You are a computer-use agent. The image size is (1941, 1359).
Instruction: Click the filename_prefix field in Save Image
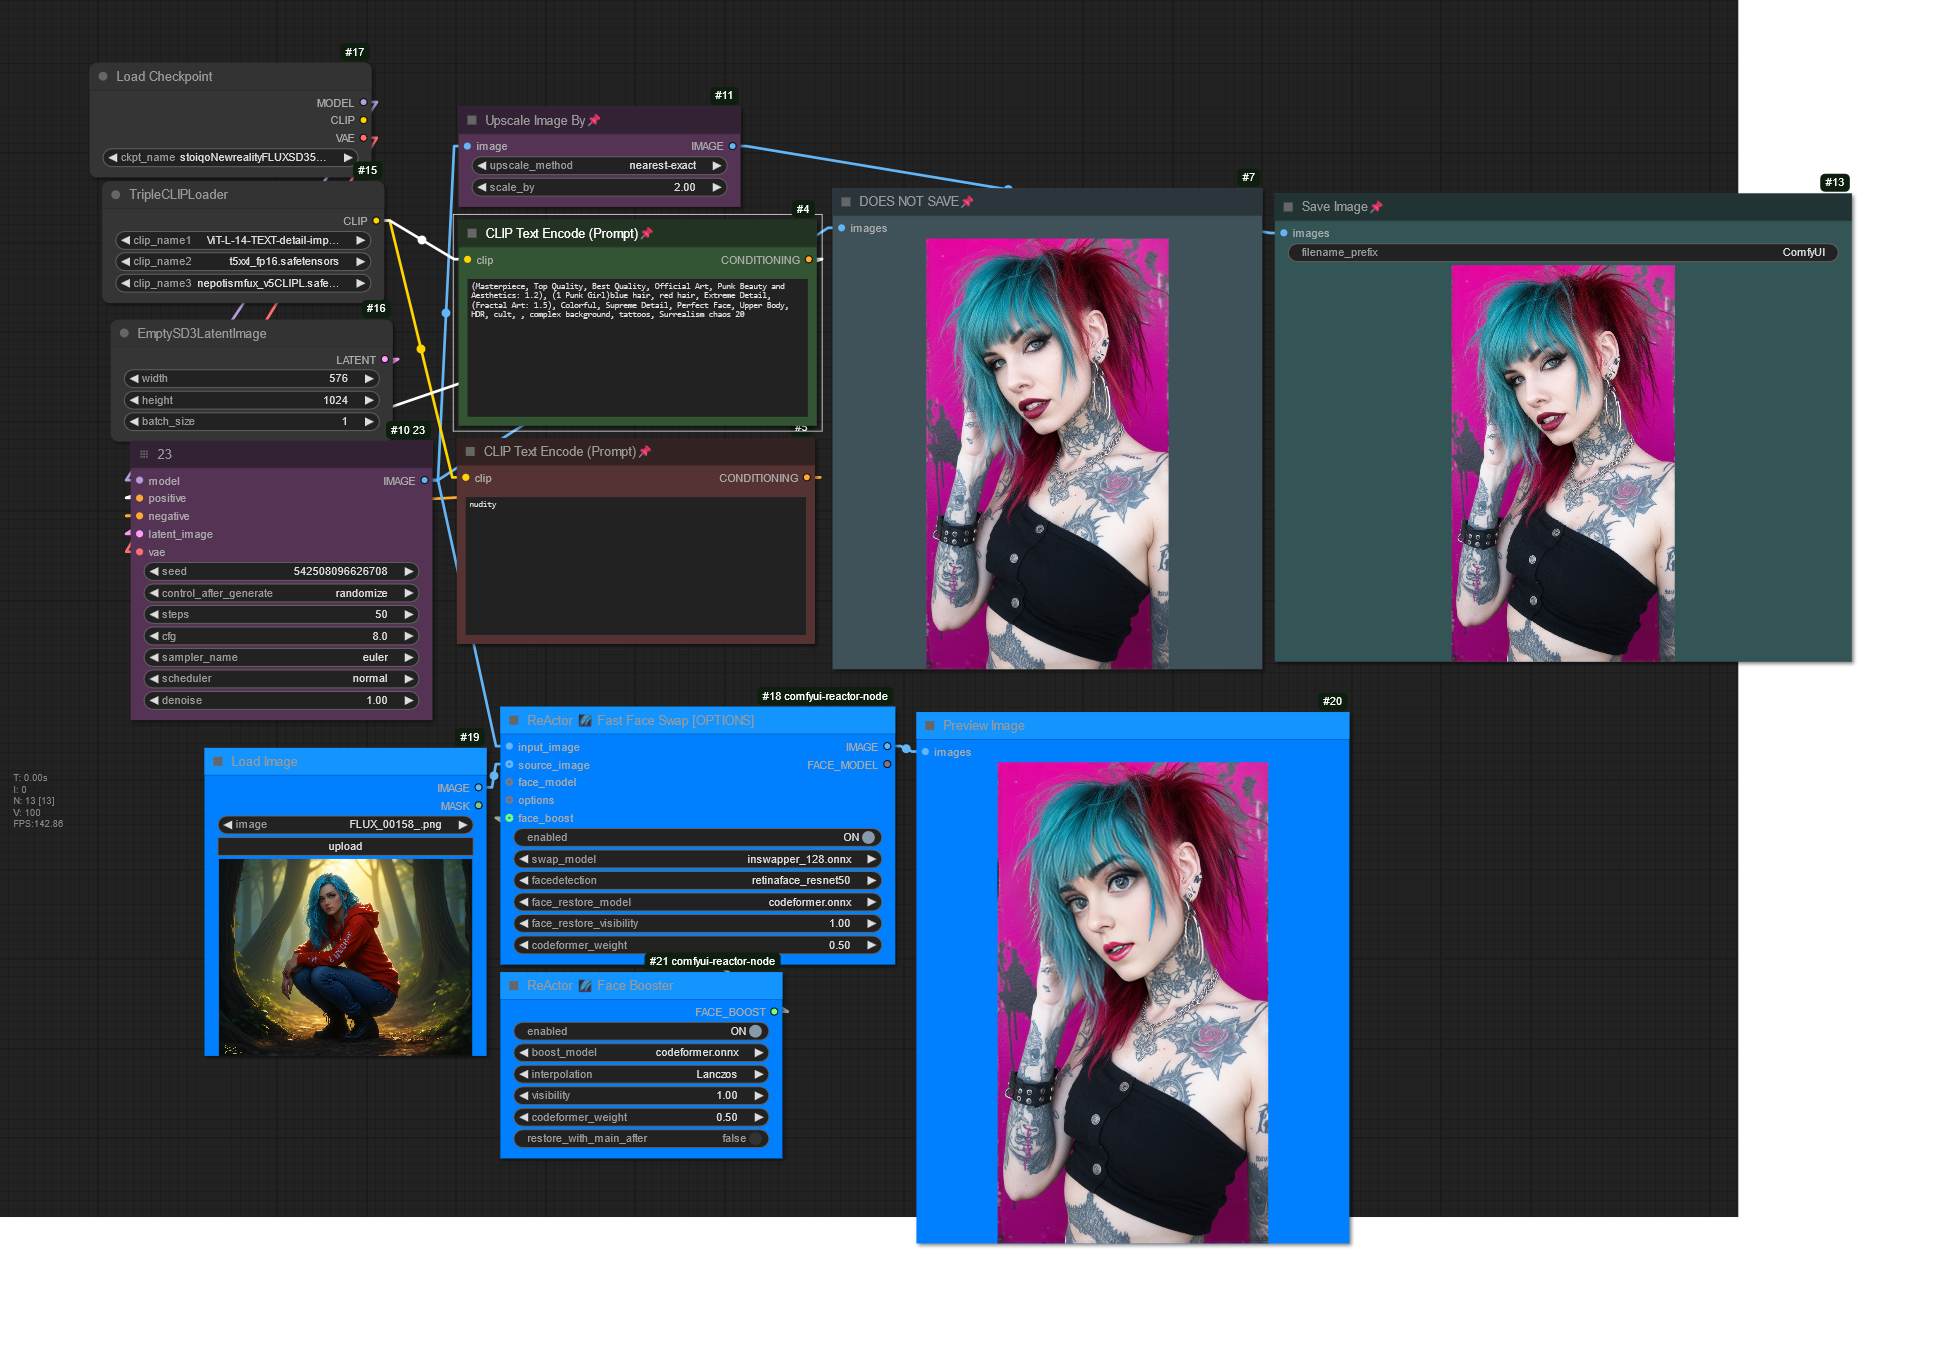pos(1563,252)
